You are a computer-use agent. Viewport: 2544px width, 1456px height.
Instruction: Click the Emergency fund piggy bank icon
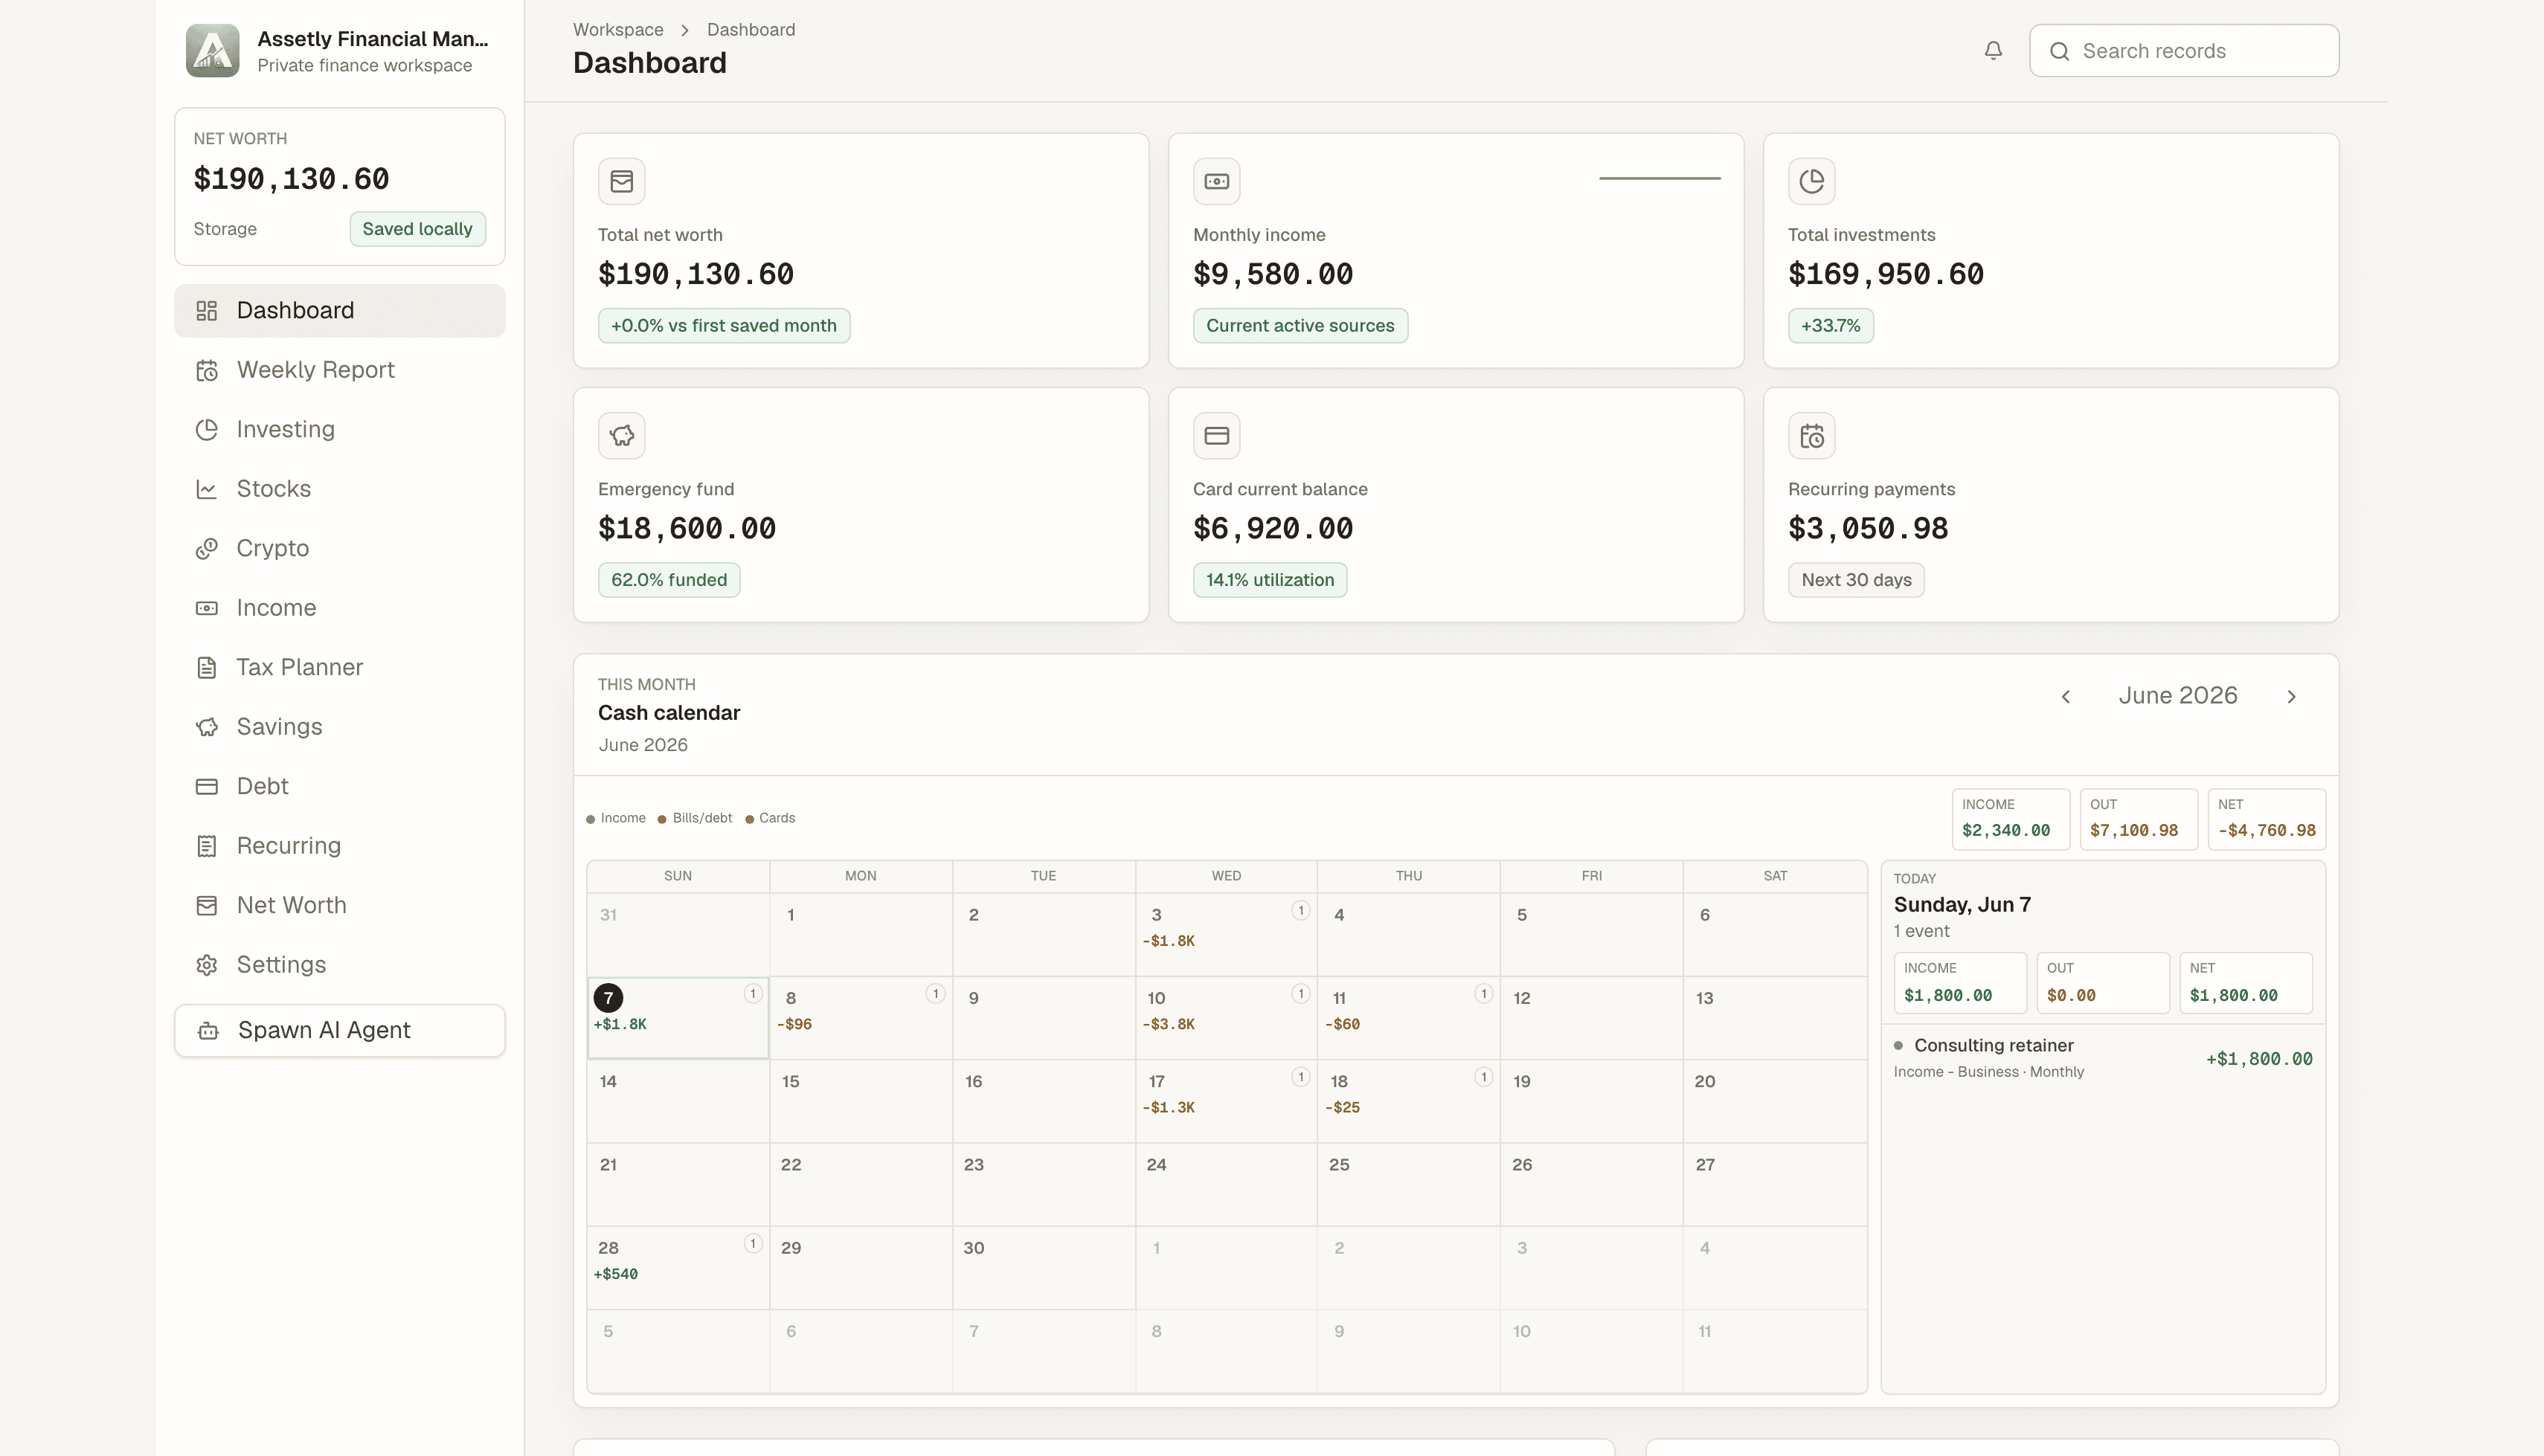click(622, 435)
